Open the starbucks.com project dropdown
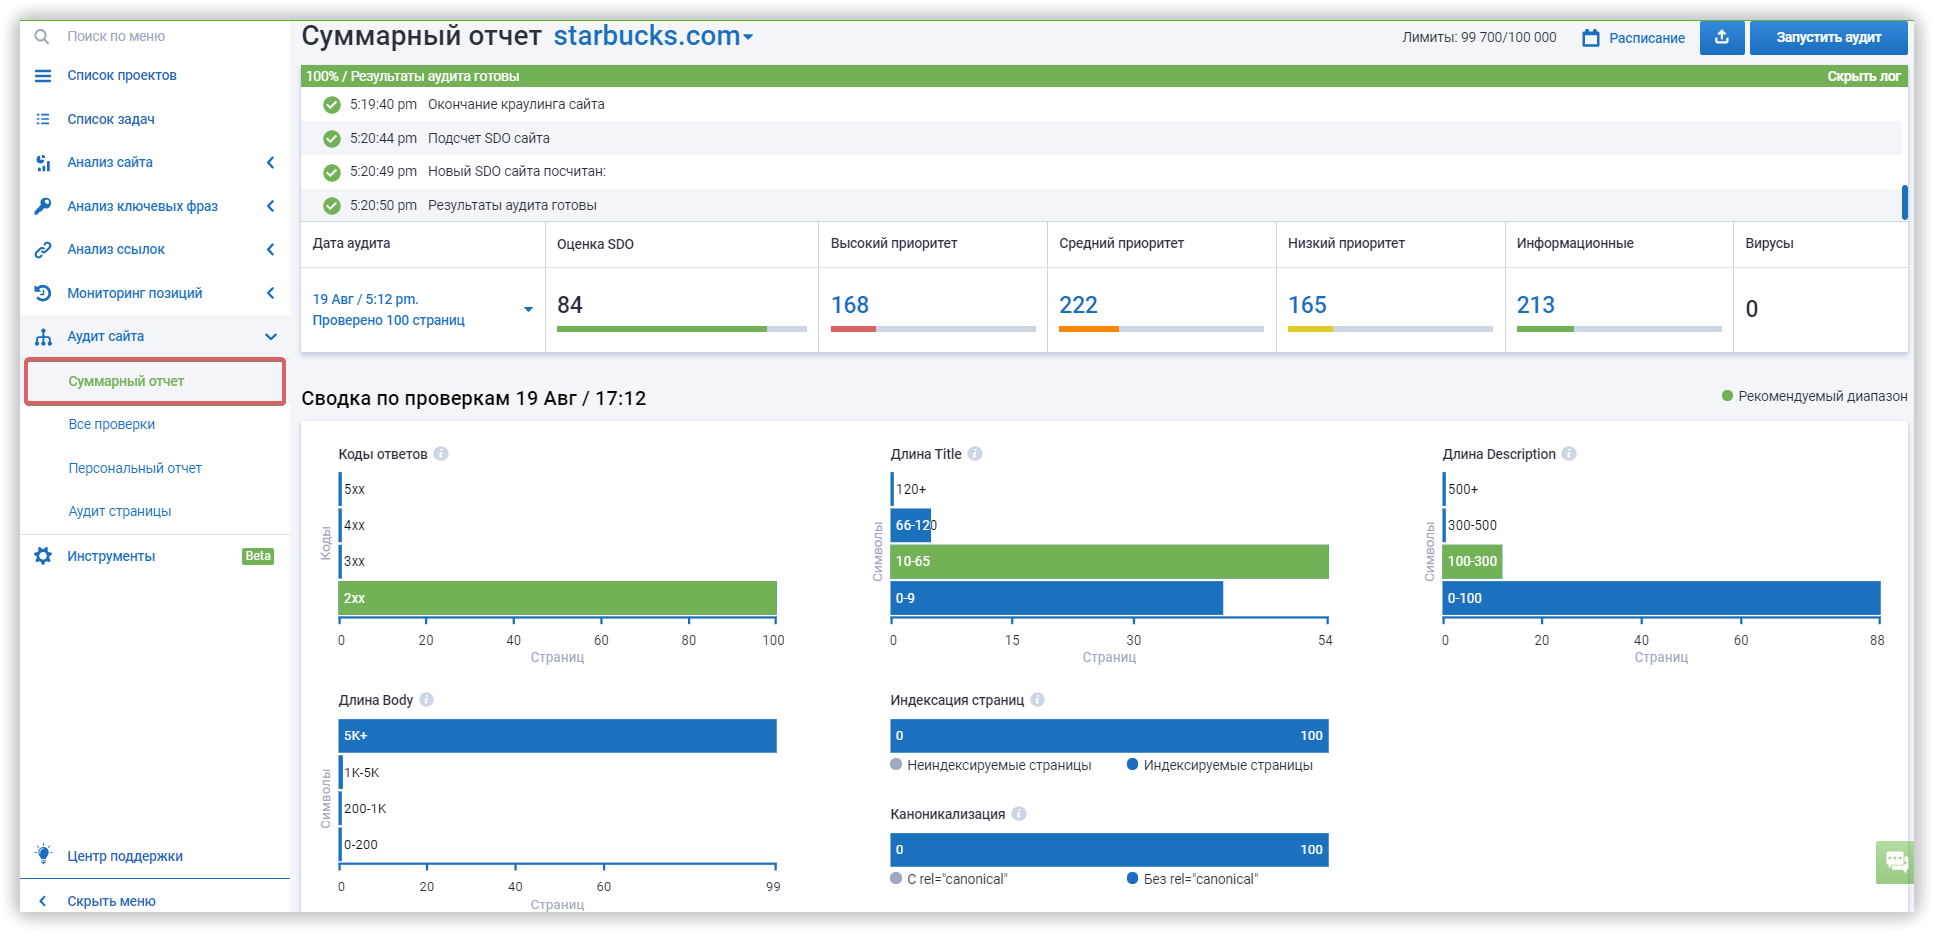The width and height of the screenshot is (1934, 932). pos(653,36)
